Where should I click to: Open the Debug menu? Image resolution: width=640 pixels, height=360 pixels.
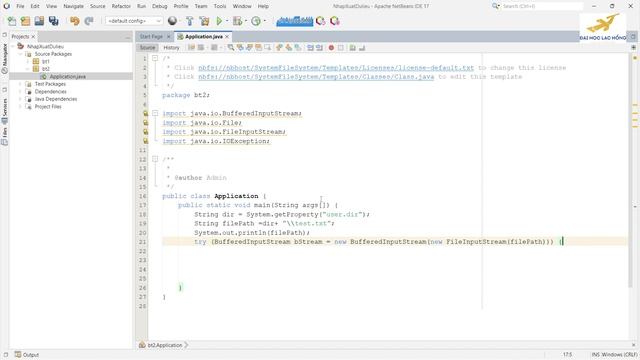pos(160,6)
